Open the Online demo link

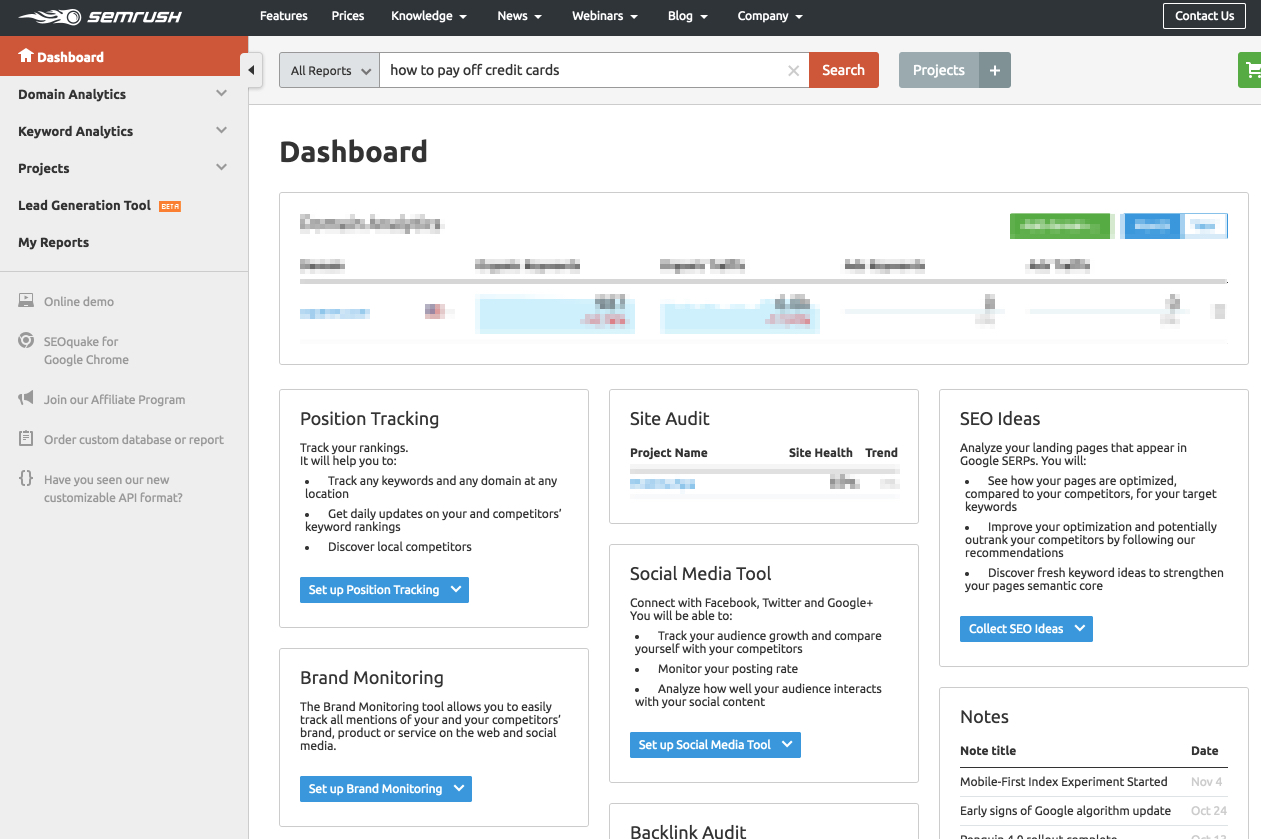tap(79, 301)
